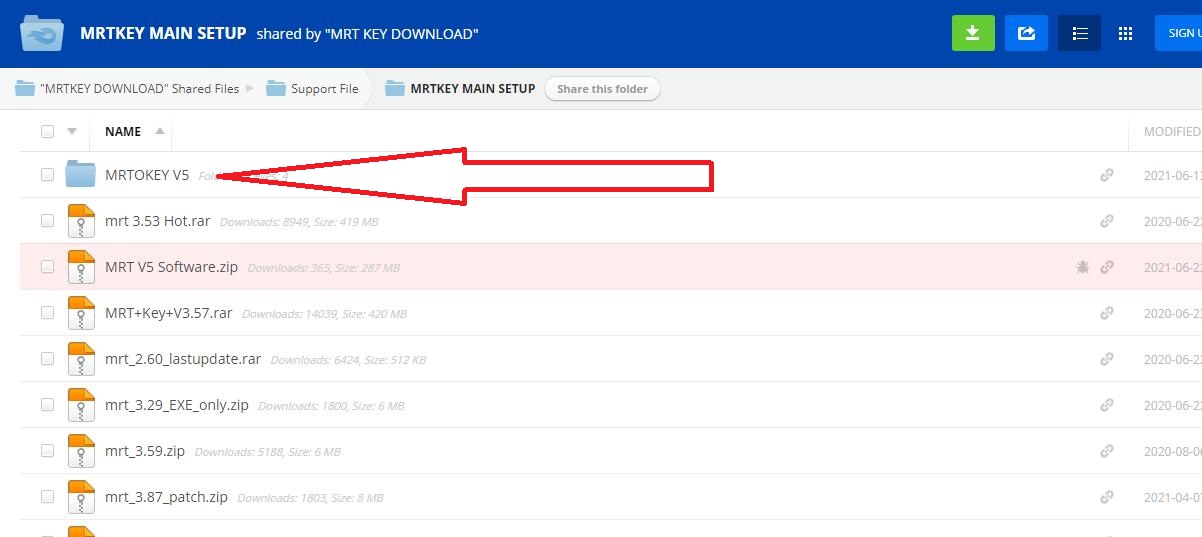Open file MRT+Key+V3.57.rar
Viewport: 1202px width, 537px height.
(169, 313)
